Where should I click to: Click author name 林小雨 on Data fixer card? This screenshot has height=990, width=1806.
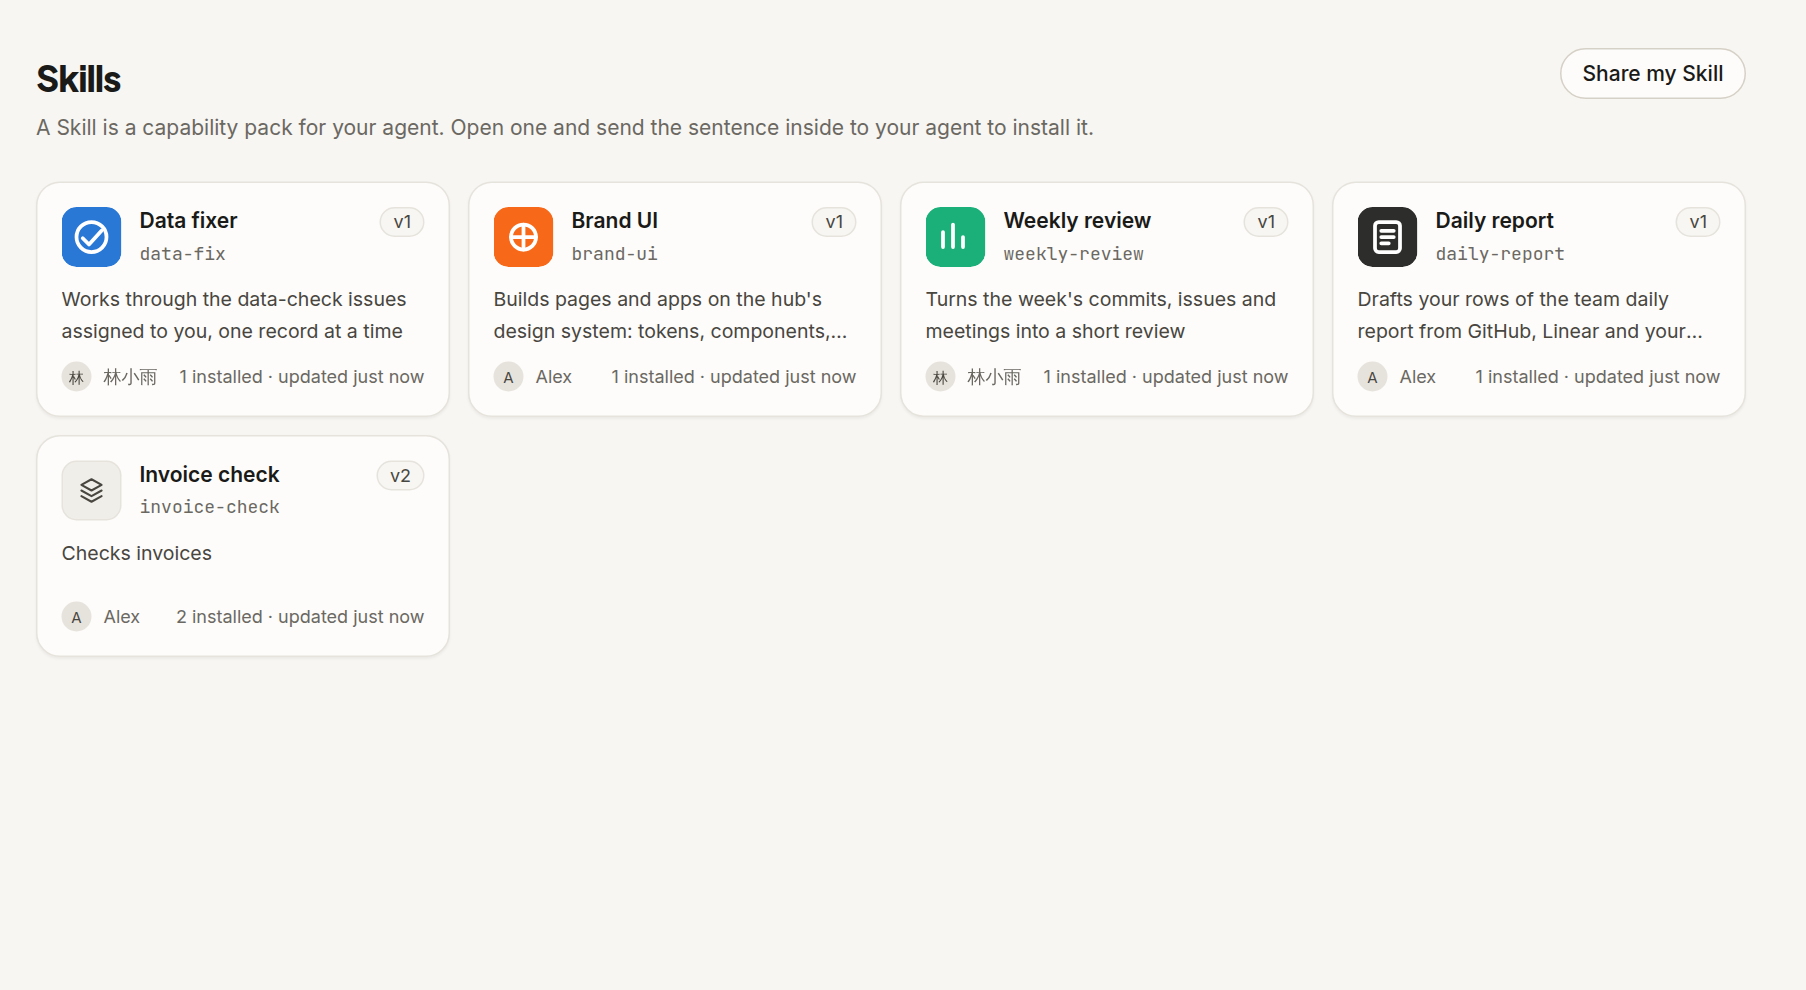point(130,377)
